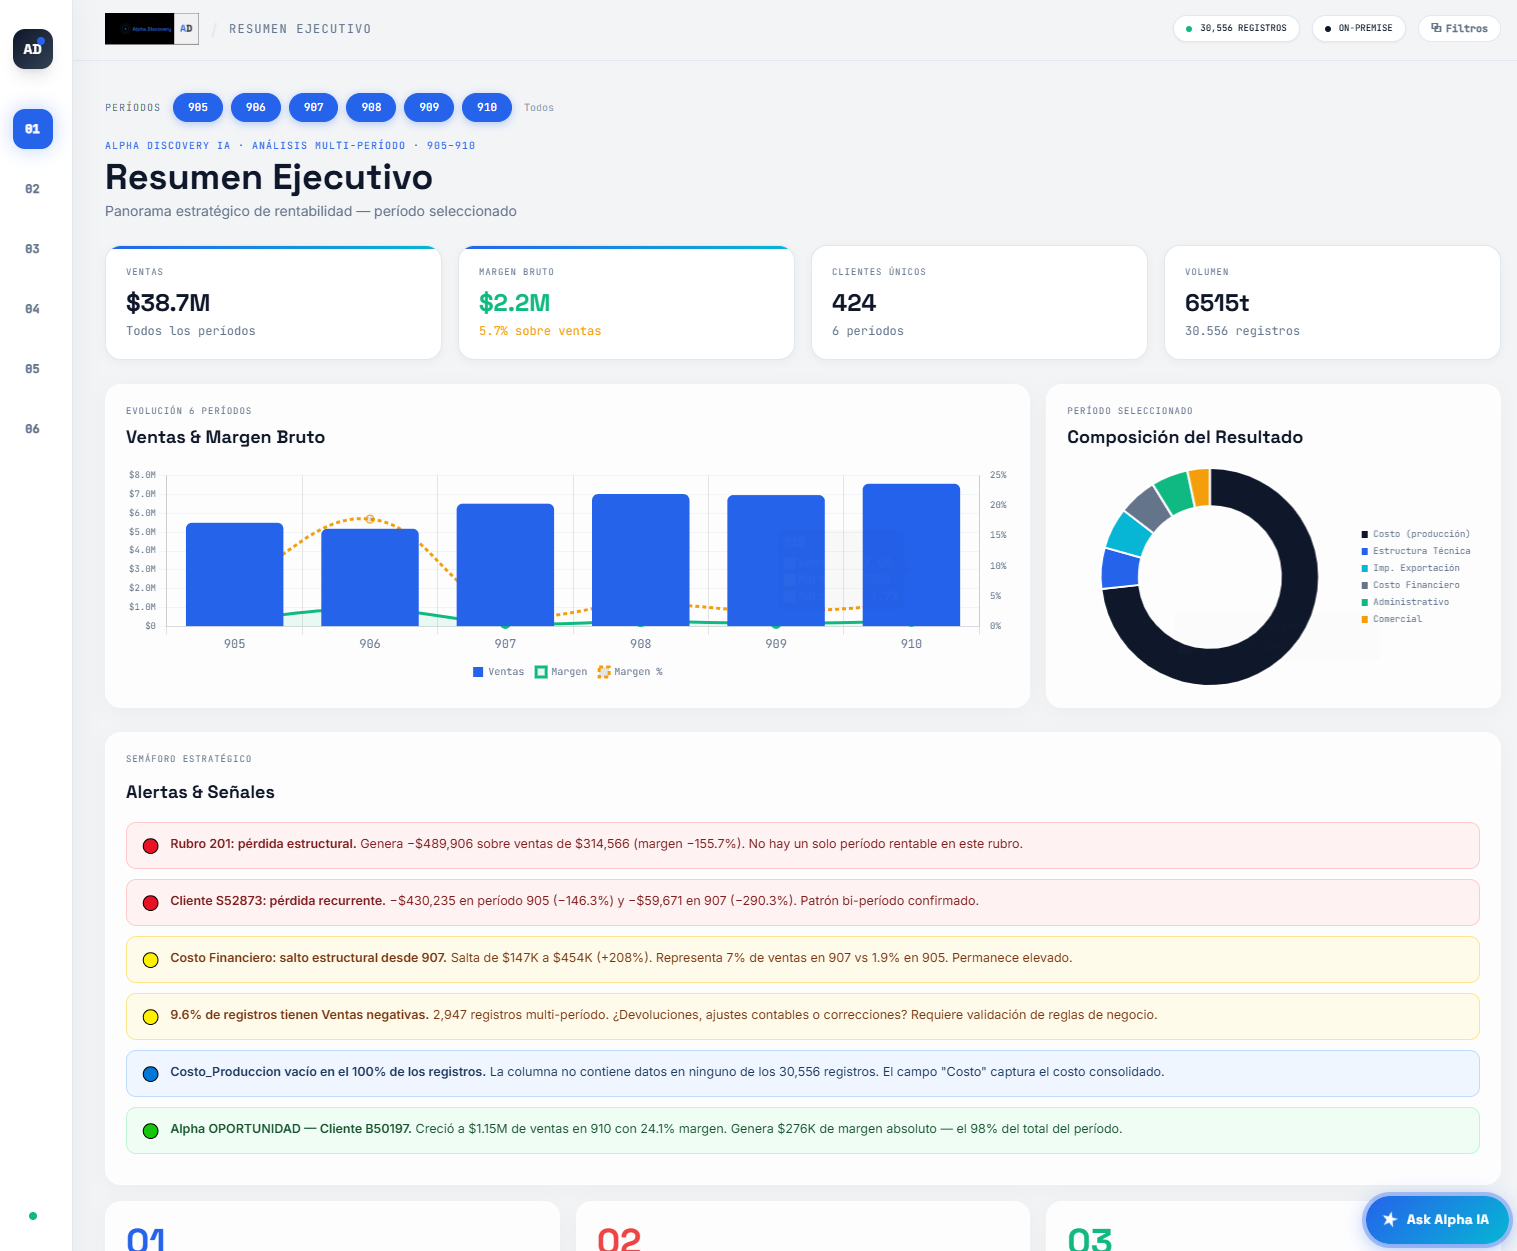Open the ON-PREMISE status pill
The height and width of the screenshot is (1251, 1517).
click(x=1358, y=28)
